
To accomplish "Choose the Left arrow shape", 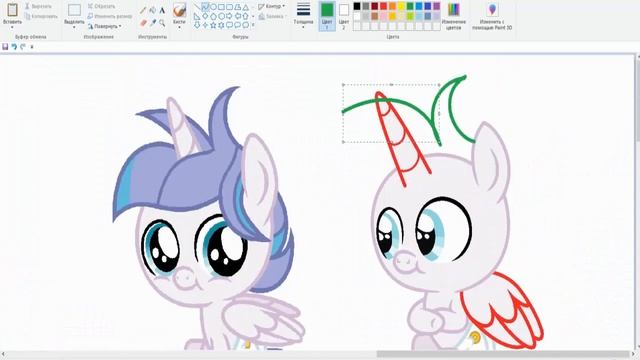I will pyautogui.click(x=238, y=16).
